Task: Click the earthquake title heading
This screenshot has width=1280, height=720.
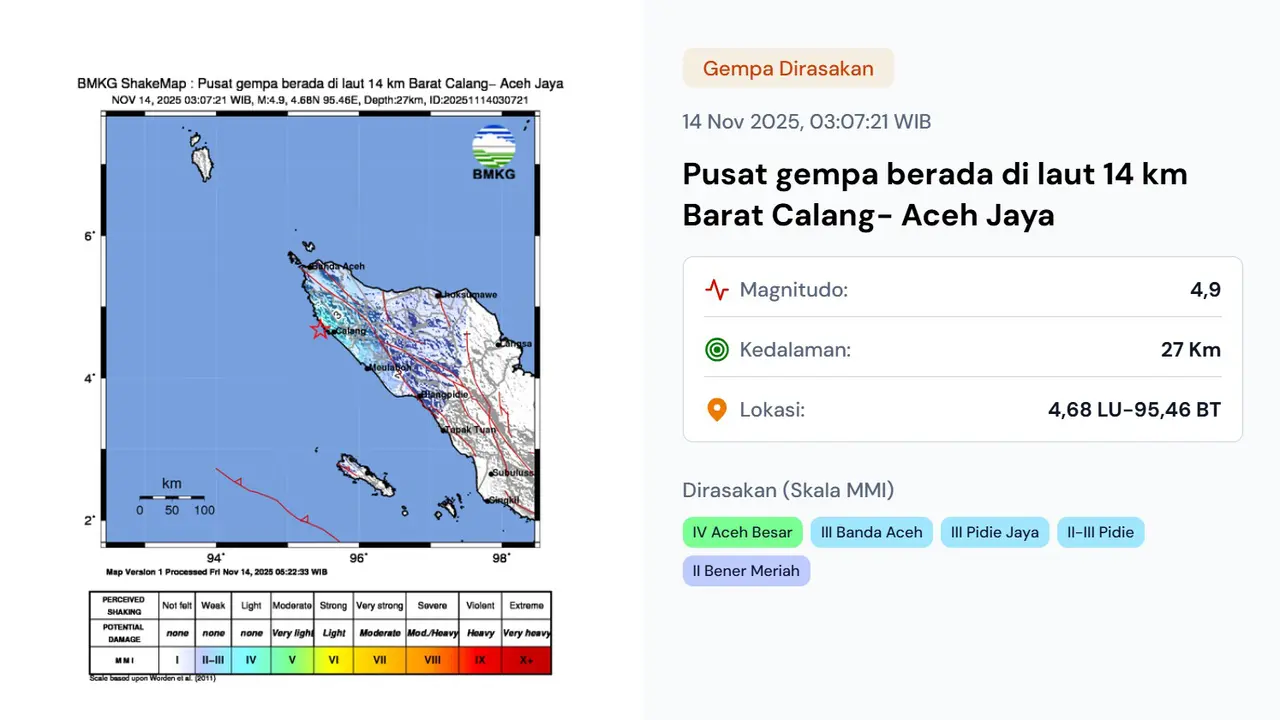Action: click(x=935, y=194)
